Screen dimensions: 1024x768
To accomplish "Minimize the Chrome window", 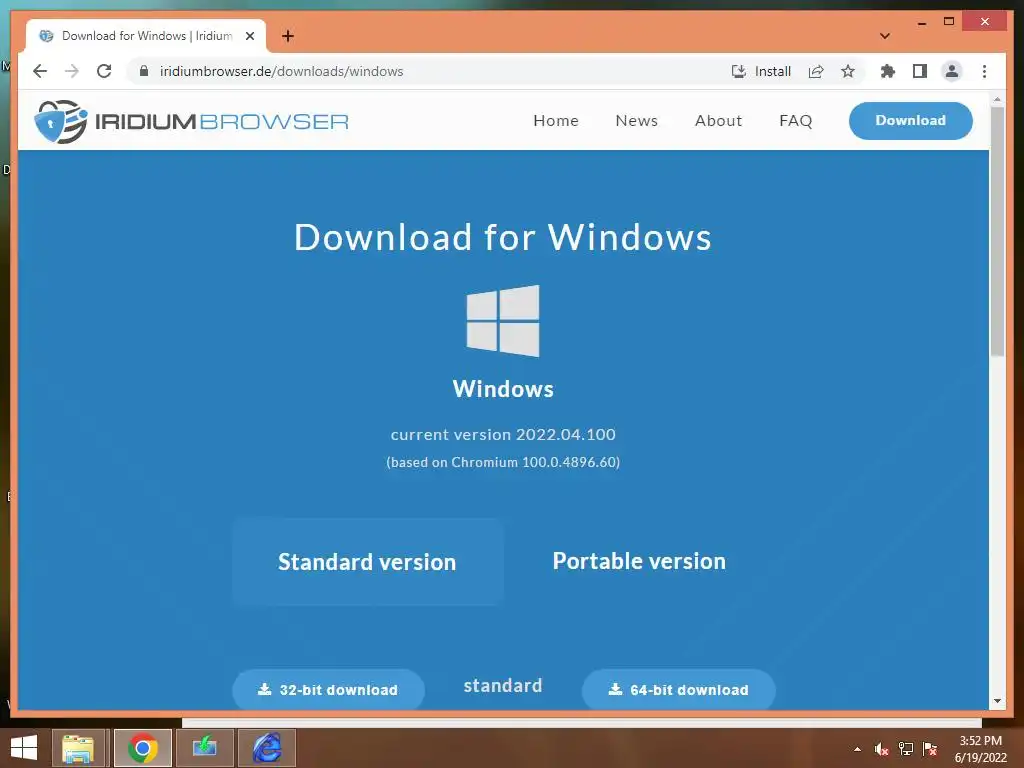I will 921,22.
